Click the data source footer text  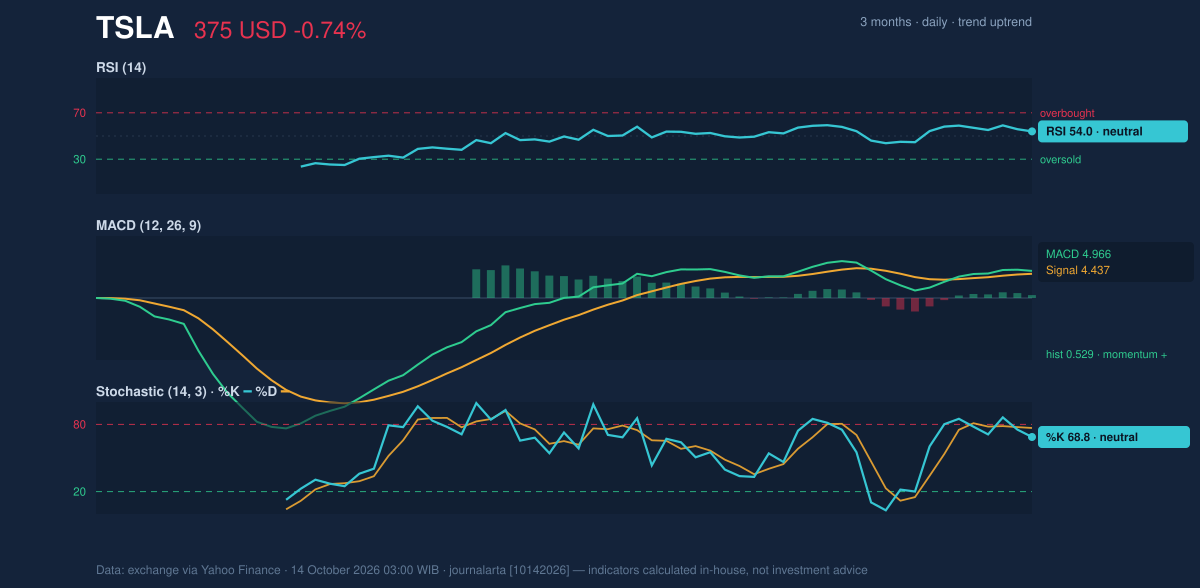pos(482,570)
